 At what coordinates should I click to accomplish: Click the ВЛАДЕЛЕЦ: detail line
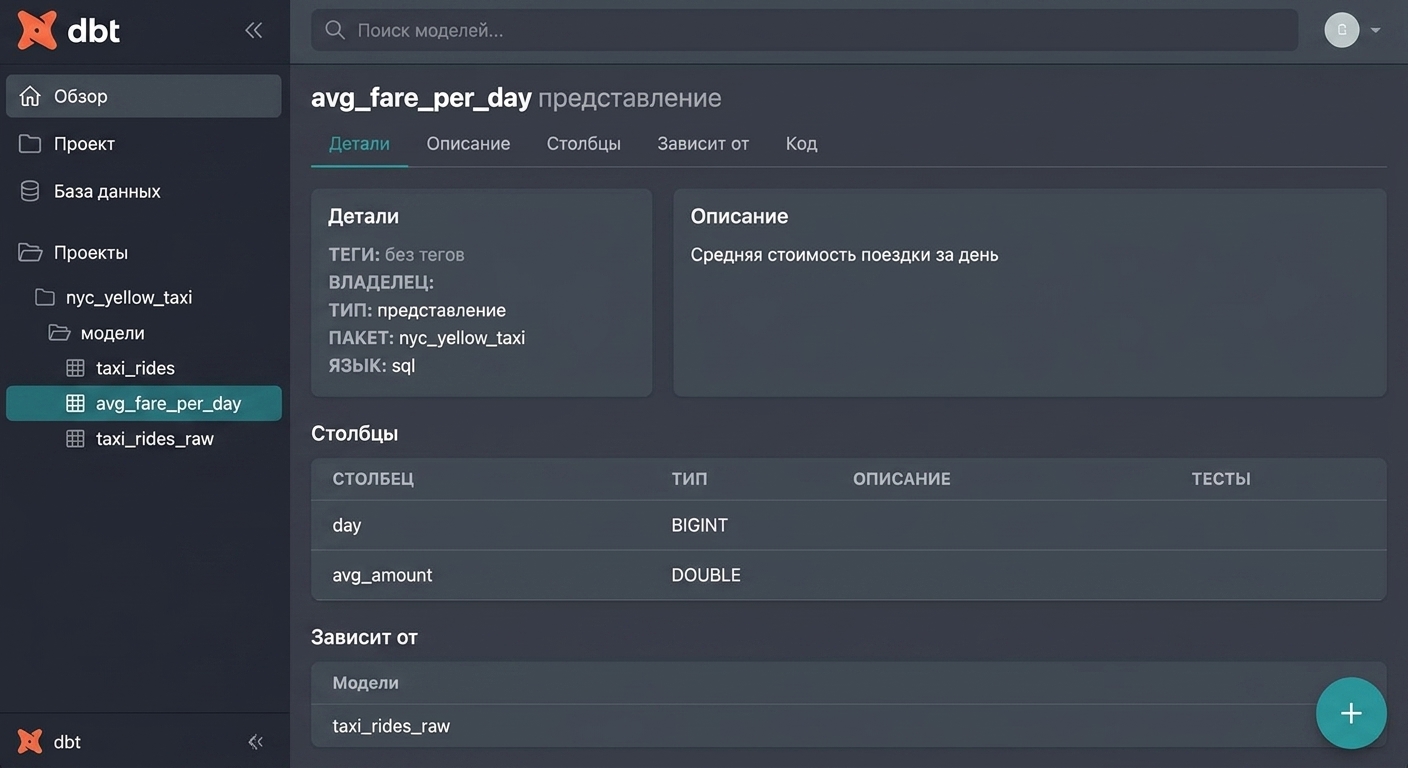tap(381, 282)
